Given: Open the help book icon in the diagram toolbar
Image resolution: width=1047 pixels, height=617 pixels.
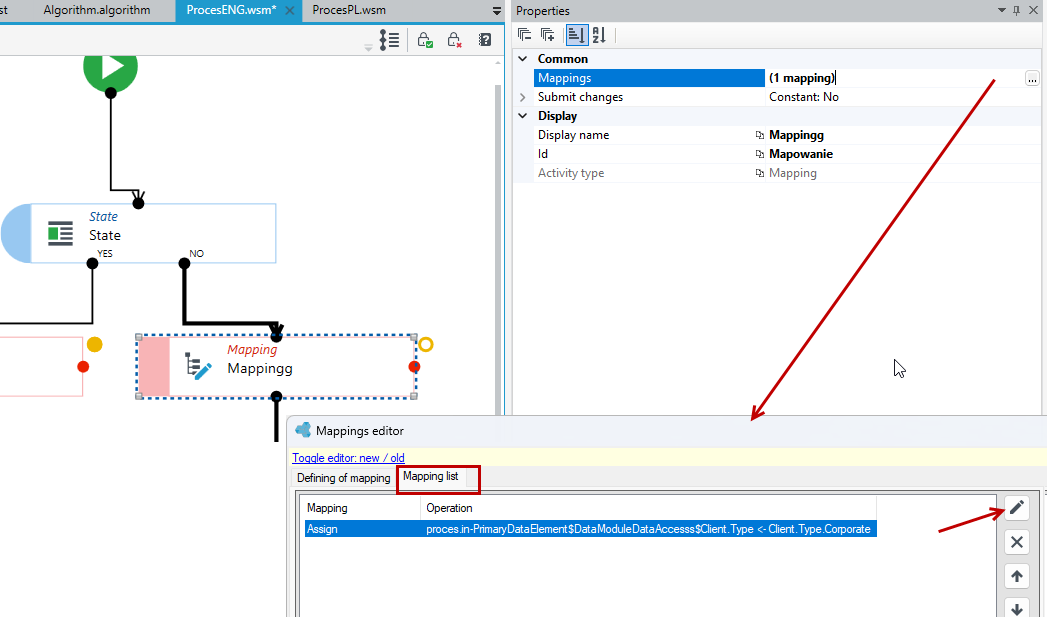Looking at the screenshot, I should click(x=485, y=40).
